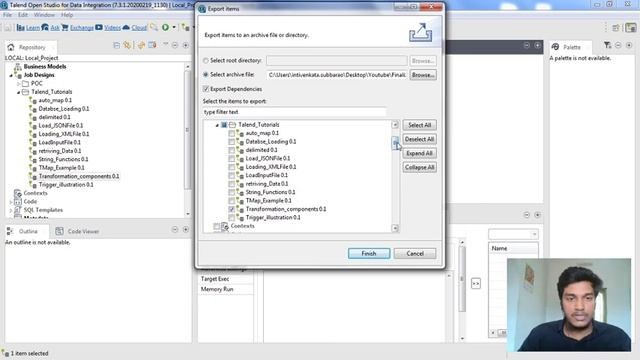Open the Run dropdown arrow in toolbar
The height and width of the screenshot is (360, 640).
pyautogui.click(x=174, y=27)
